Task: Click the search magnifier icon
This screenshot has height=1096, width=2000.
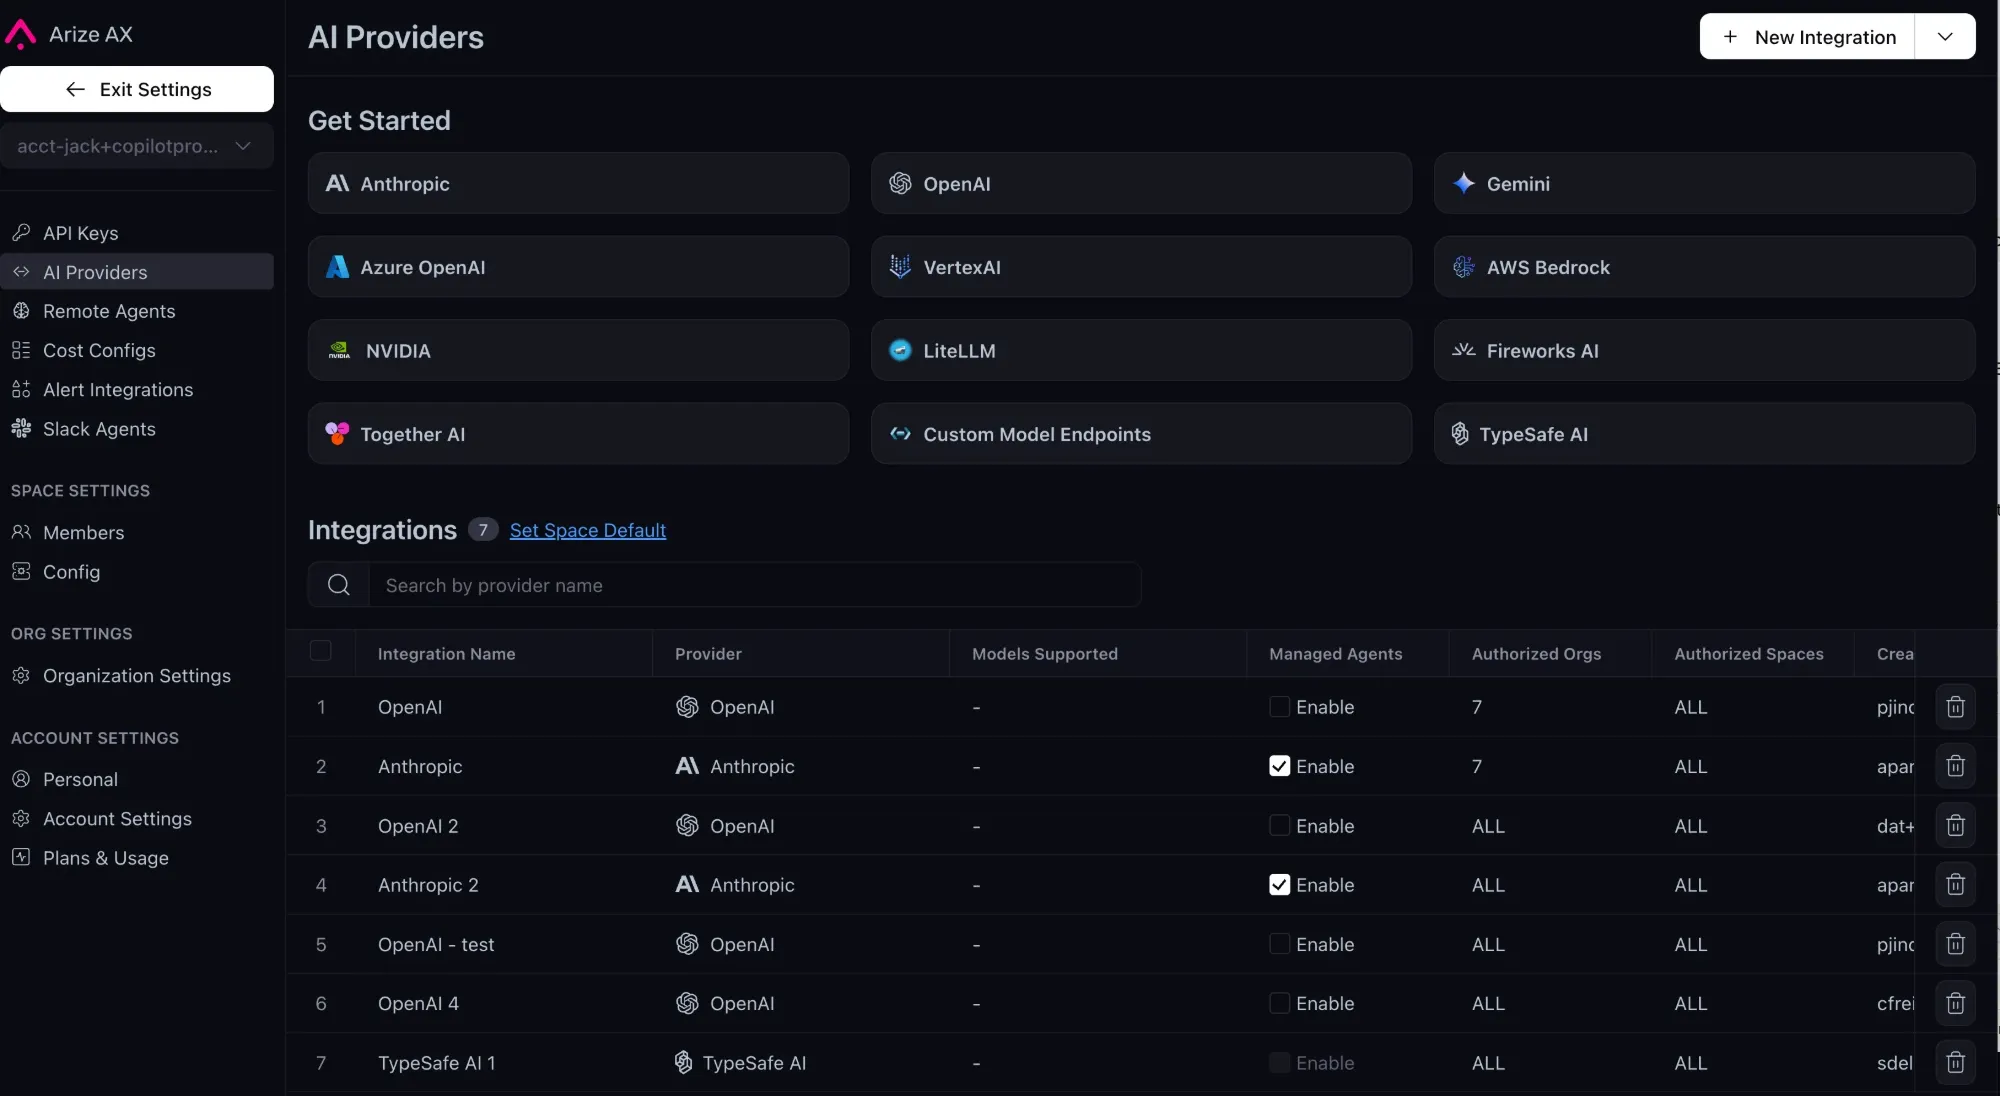Action: (339, 585)
